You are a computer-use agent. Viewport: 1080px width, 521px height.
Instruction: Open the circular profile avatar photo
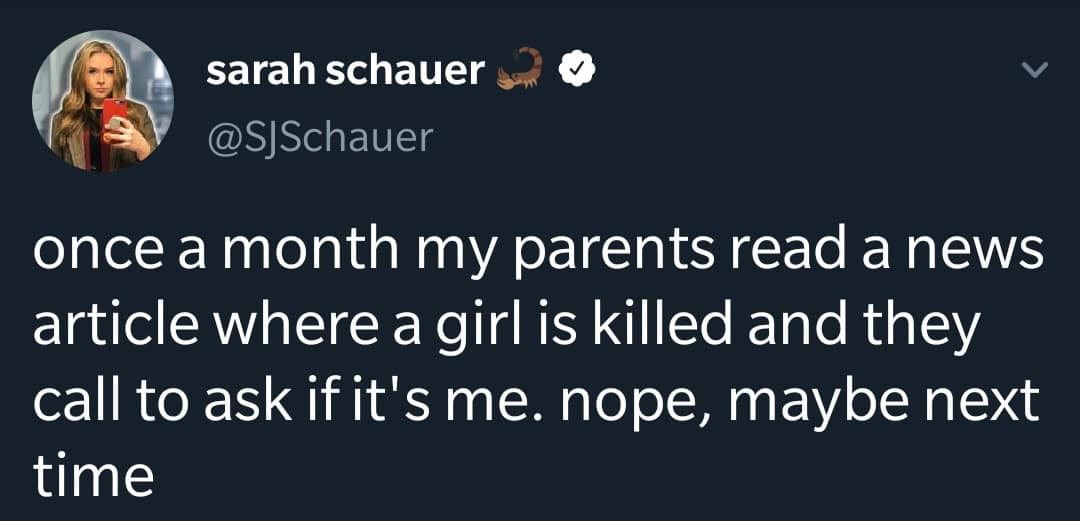[x=103, y=102]
